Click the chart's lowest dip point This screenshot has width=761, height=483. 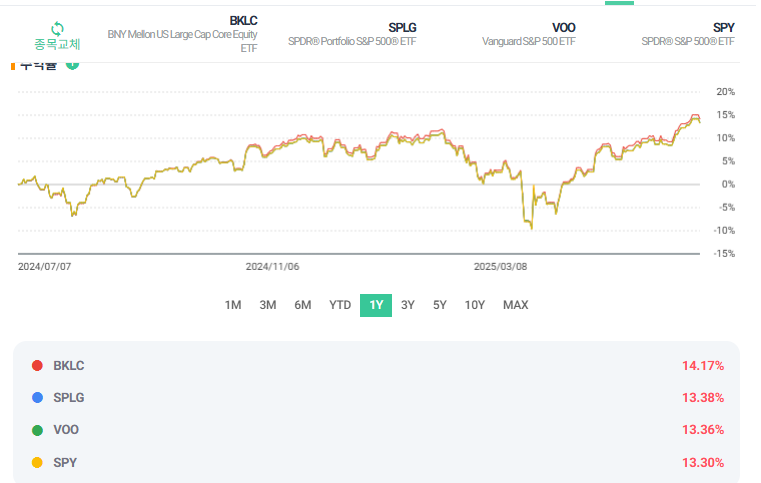[x=531, y=228]
